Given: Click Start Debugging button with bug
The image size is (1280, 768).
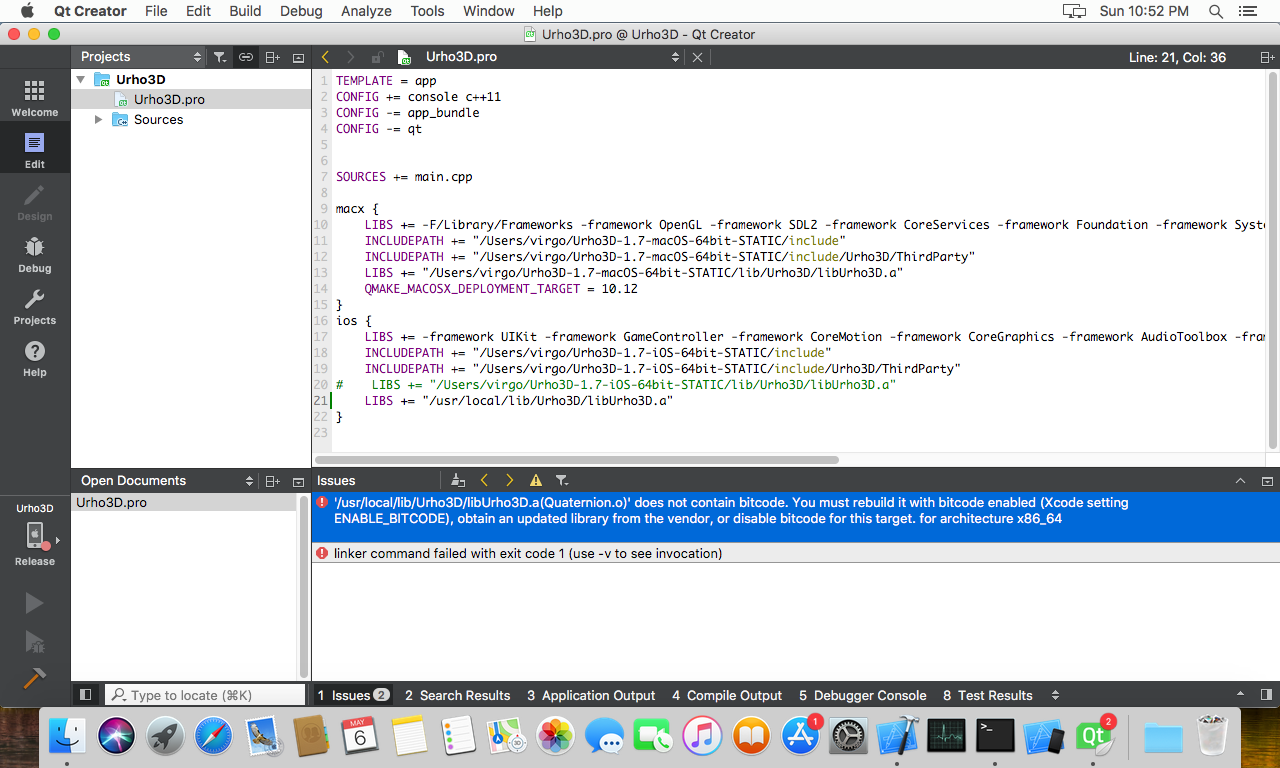Looking at the screenshot, I should pyautogui.click(x=34, y=641).
